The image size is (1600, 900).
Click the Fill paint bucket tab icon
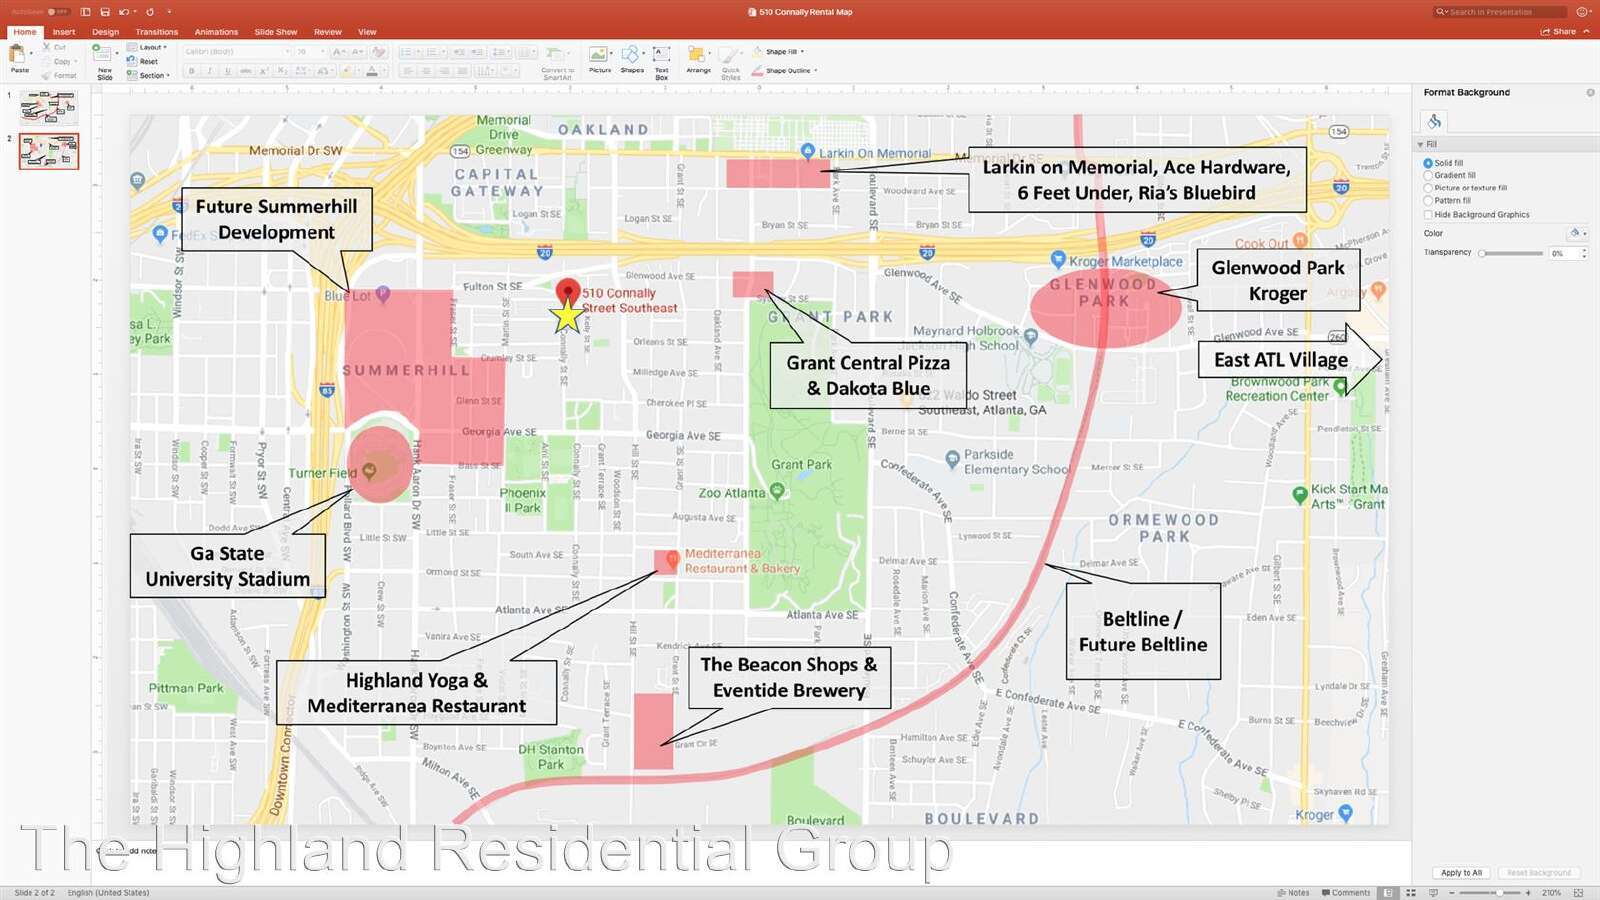[x=1434, y=121]
